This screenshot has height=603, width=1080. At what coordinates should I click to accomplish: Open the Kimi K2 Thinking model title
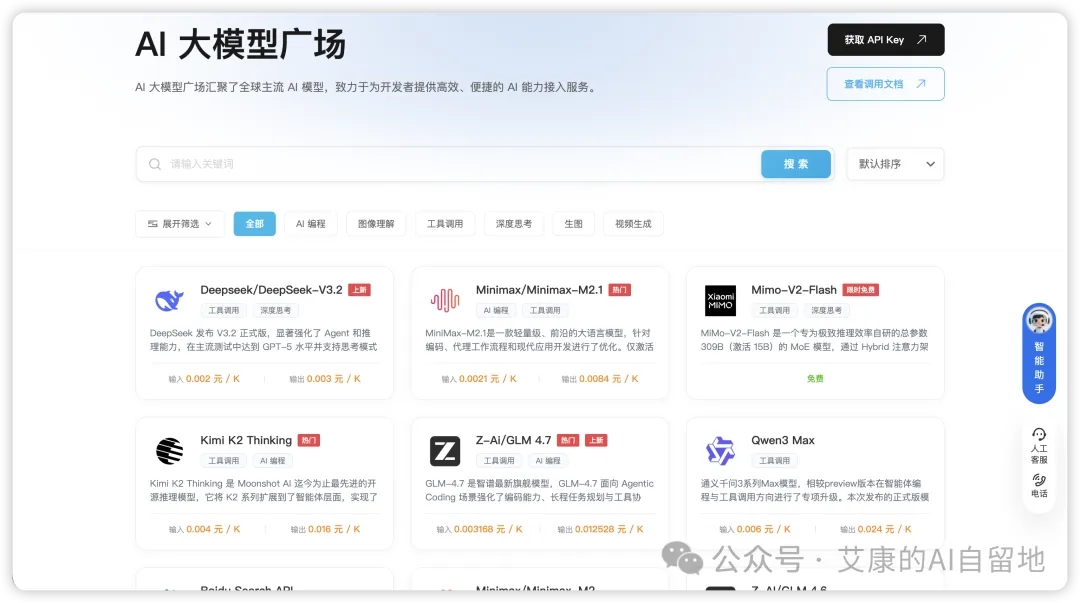point(246,440)
